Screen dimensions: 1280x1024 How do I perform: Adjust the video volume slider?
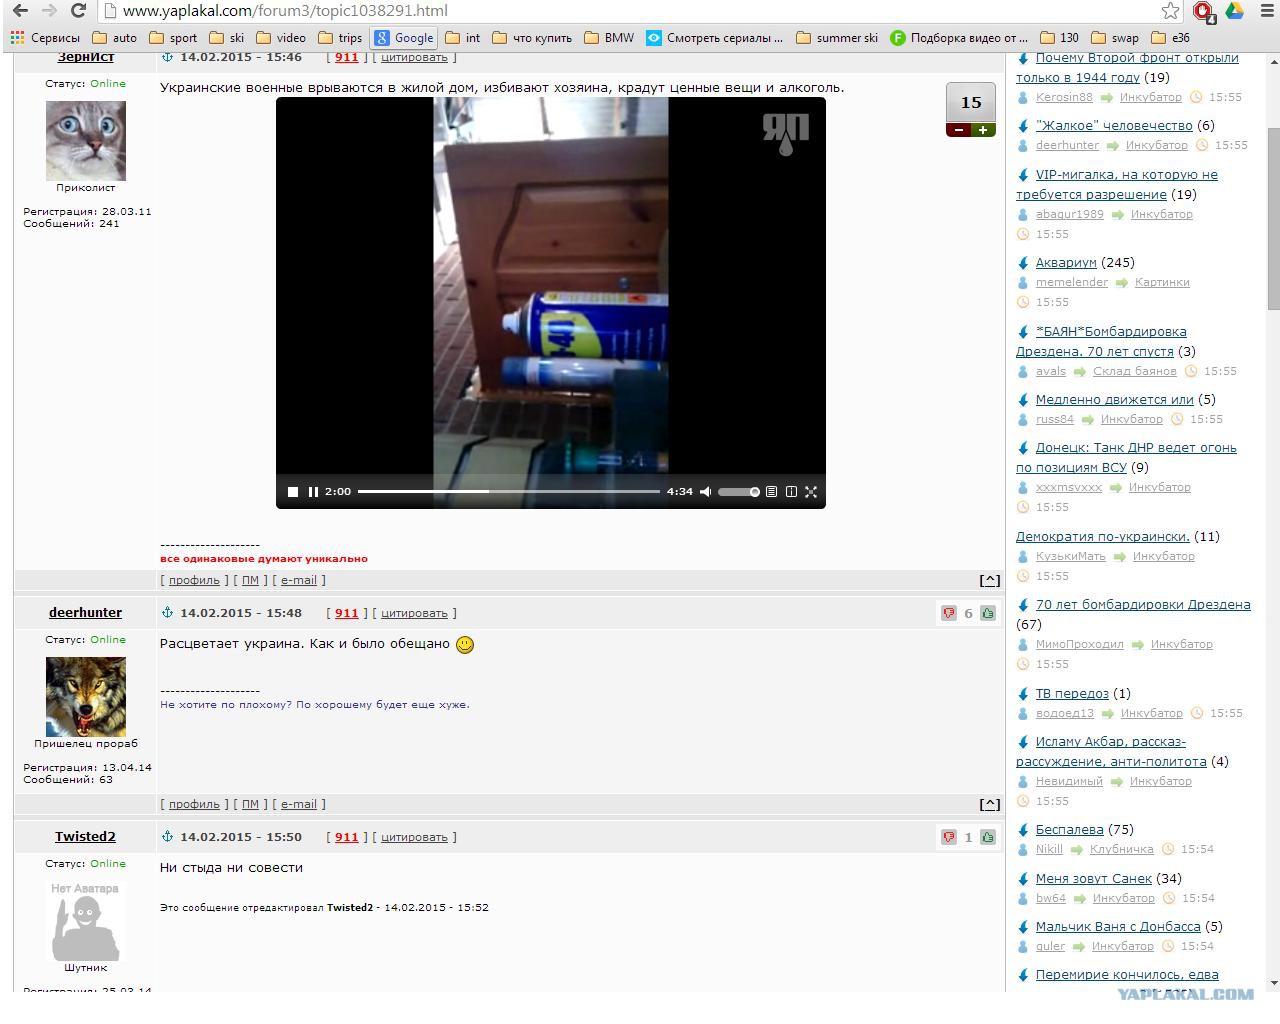[x=739, y=492]
